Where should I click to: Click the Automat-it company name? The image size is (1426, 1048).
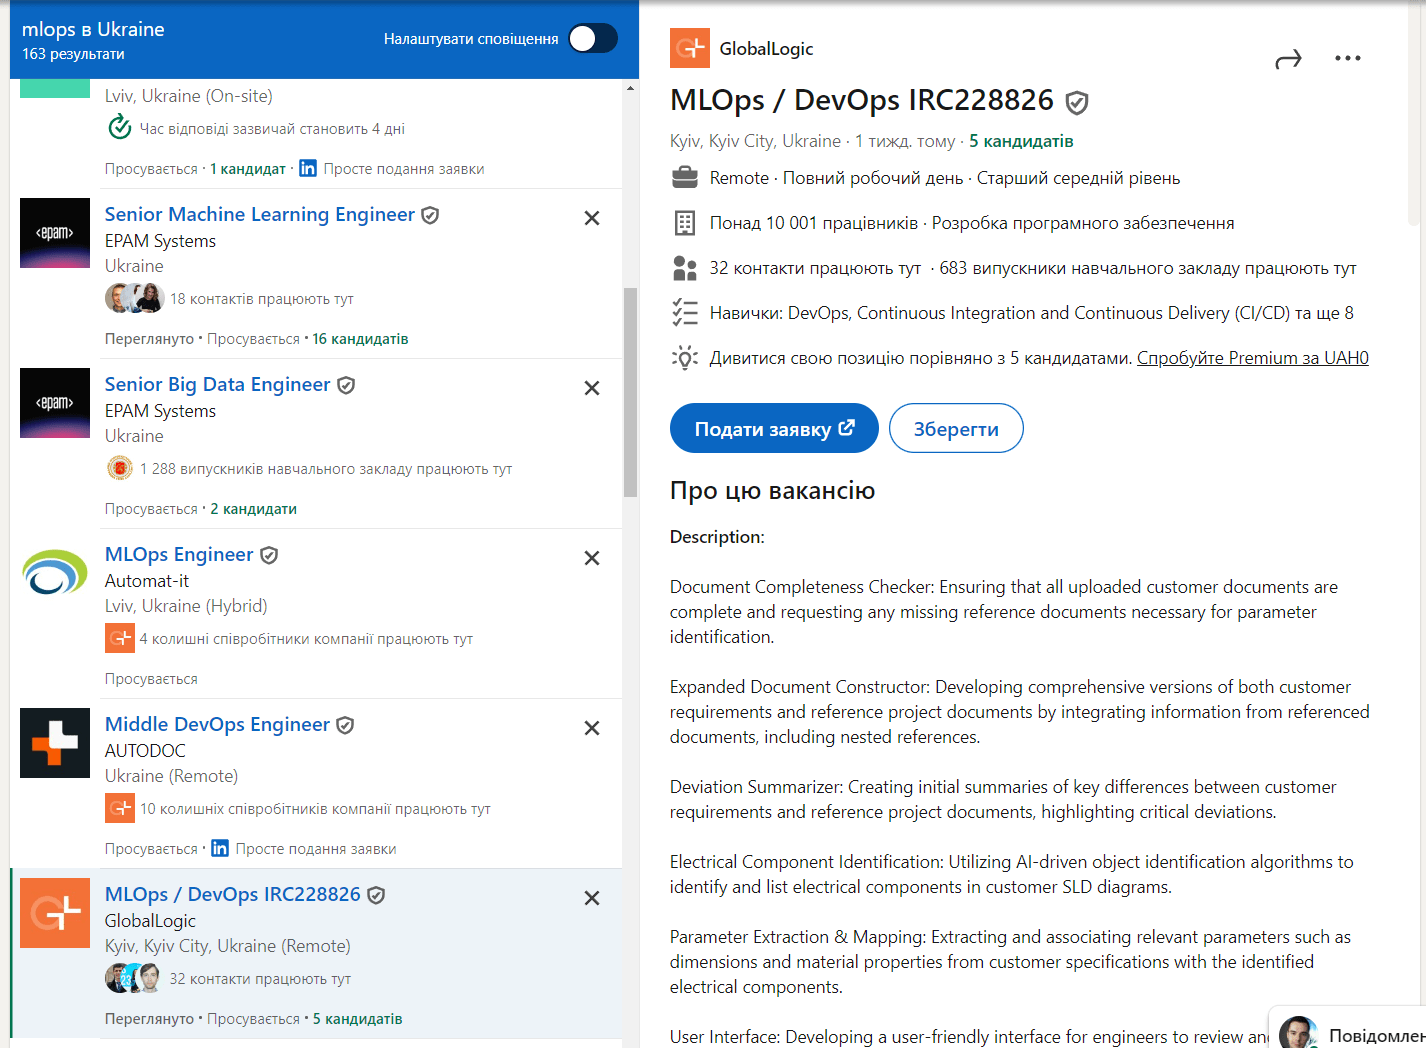(x=147, y=581)
